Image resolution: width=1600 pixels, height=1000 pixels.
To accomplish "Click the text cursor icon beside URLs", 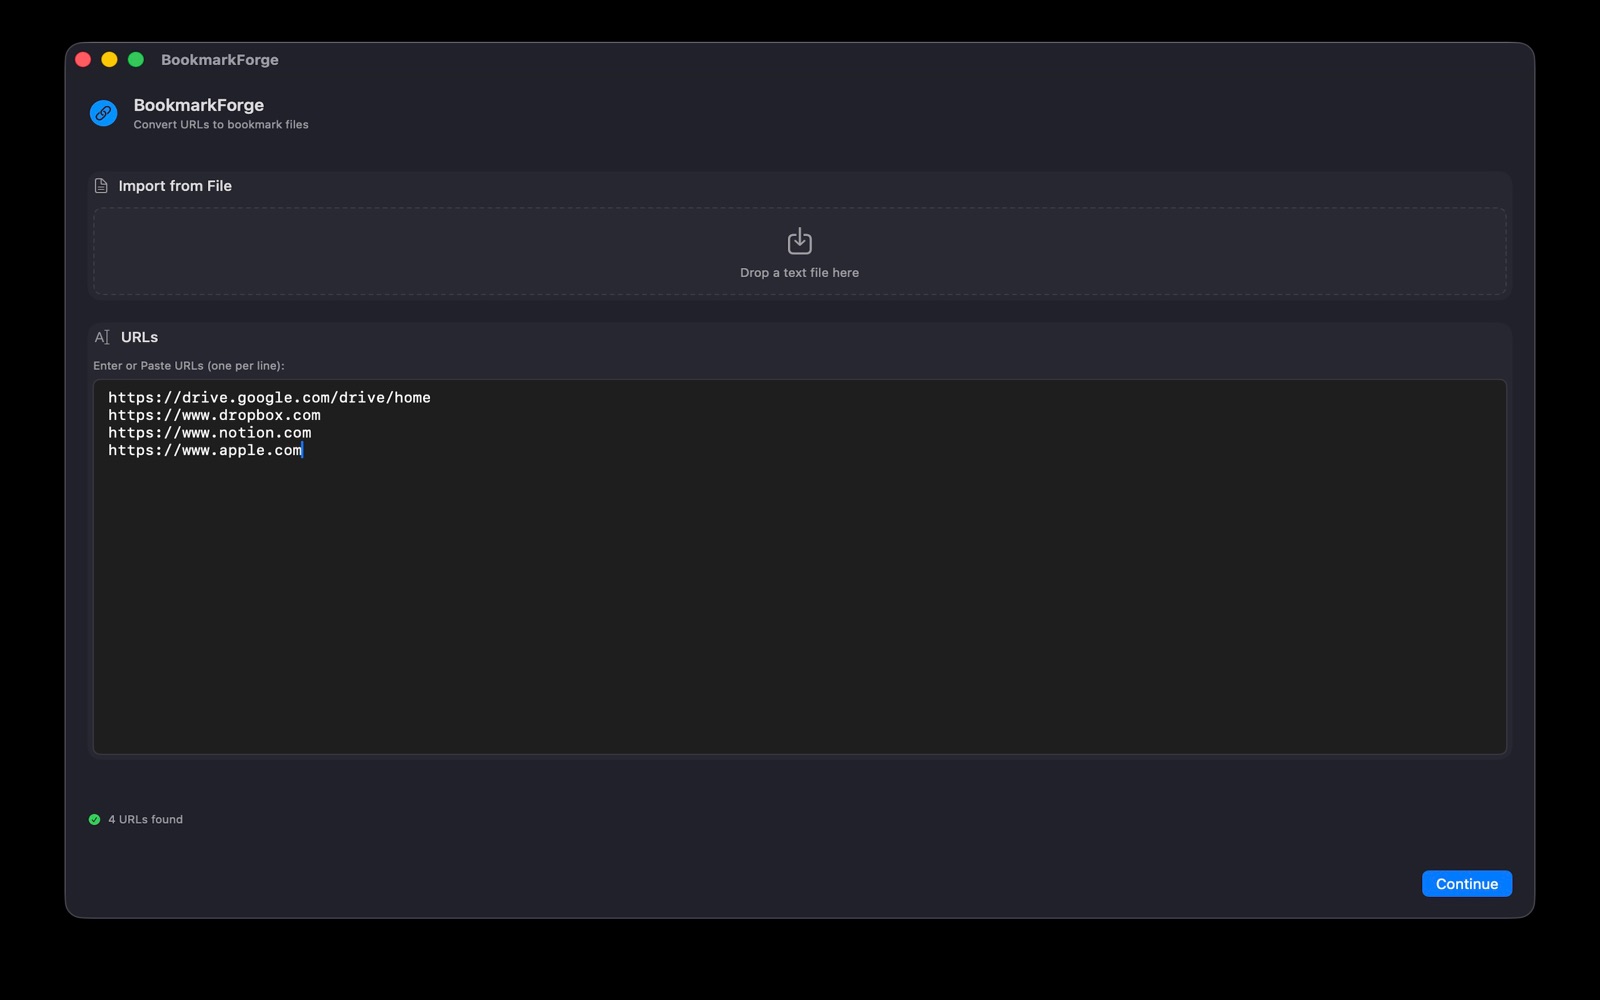I will coord(102,337).
